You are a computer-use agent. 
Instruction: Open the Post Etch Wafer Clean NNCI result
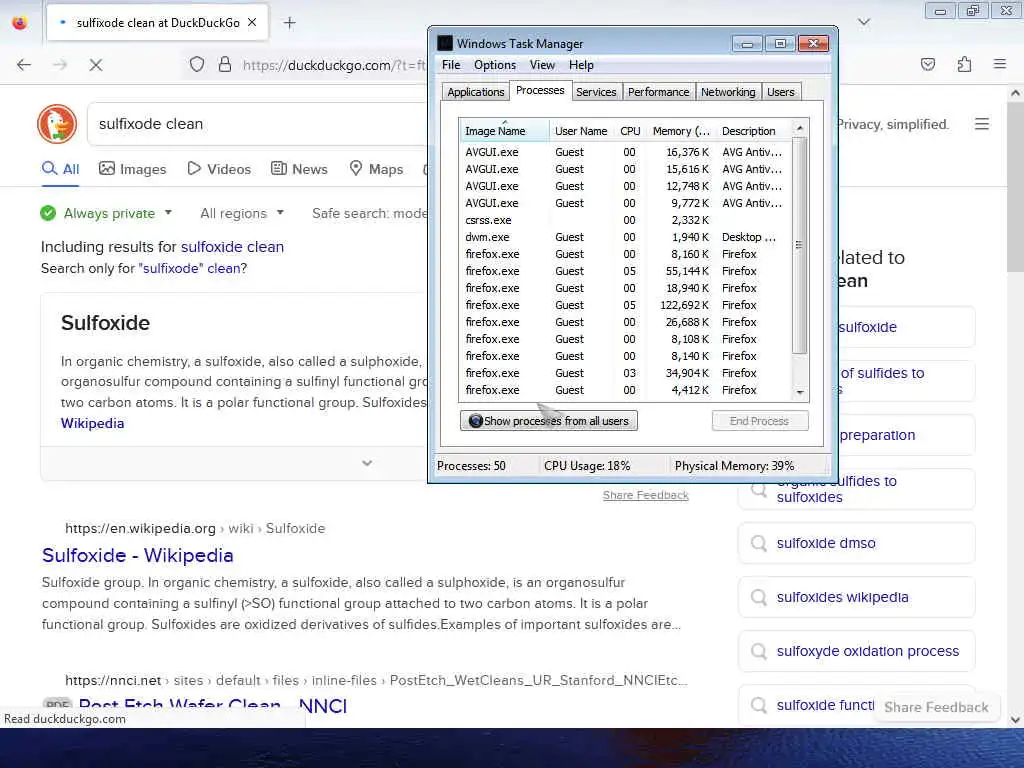[213, 705]
